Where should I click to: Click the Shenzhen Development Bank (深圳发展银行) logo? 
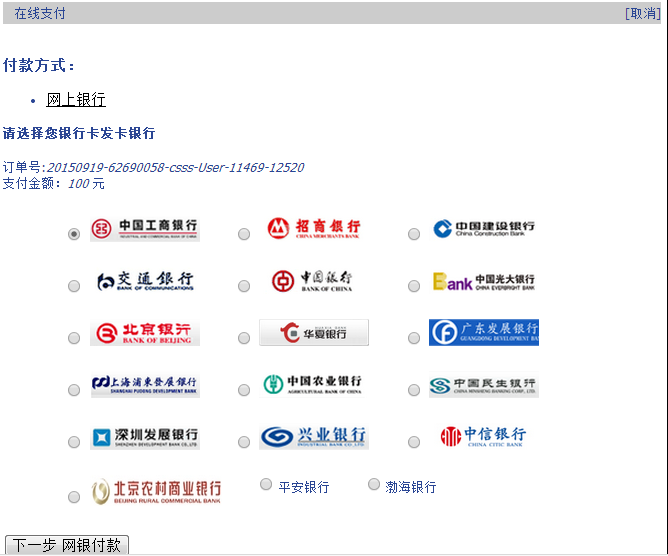[x=145, y=437]
